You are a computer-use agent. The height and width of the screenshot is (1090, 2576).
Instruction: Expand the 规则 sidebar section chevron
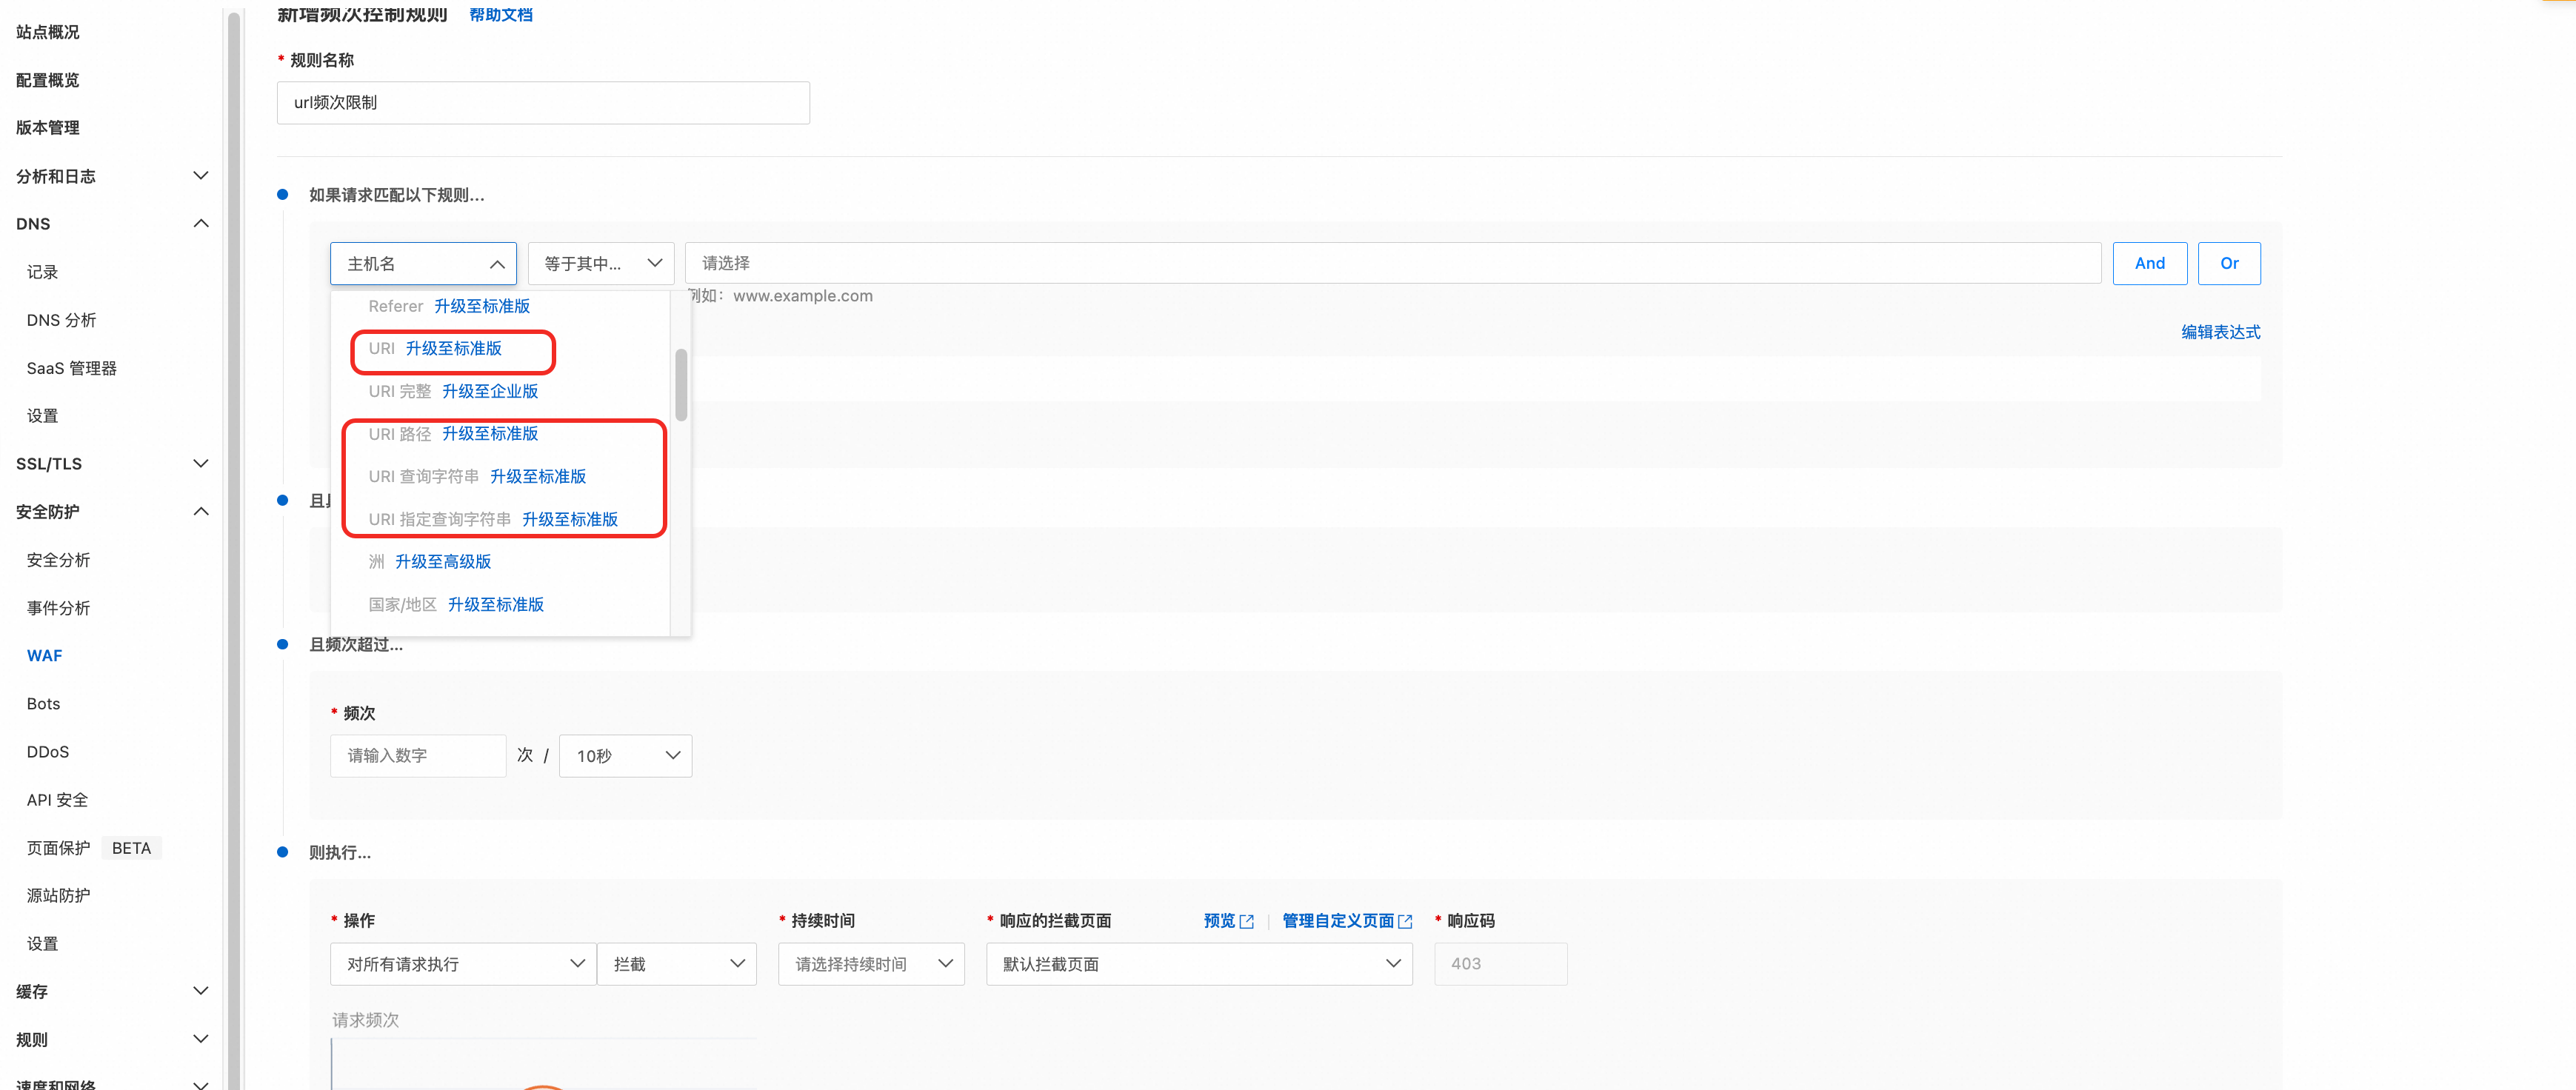click(x=200, y=1039)
